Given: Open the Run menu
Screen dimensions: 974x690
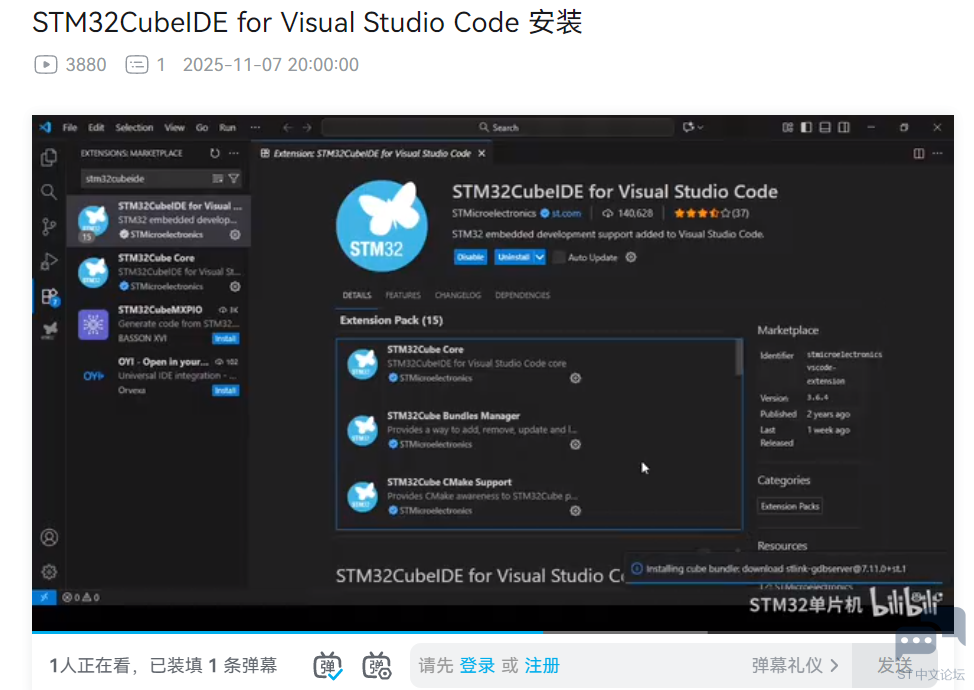Looking at the screenshot, I should 227,127.
